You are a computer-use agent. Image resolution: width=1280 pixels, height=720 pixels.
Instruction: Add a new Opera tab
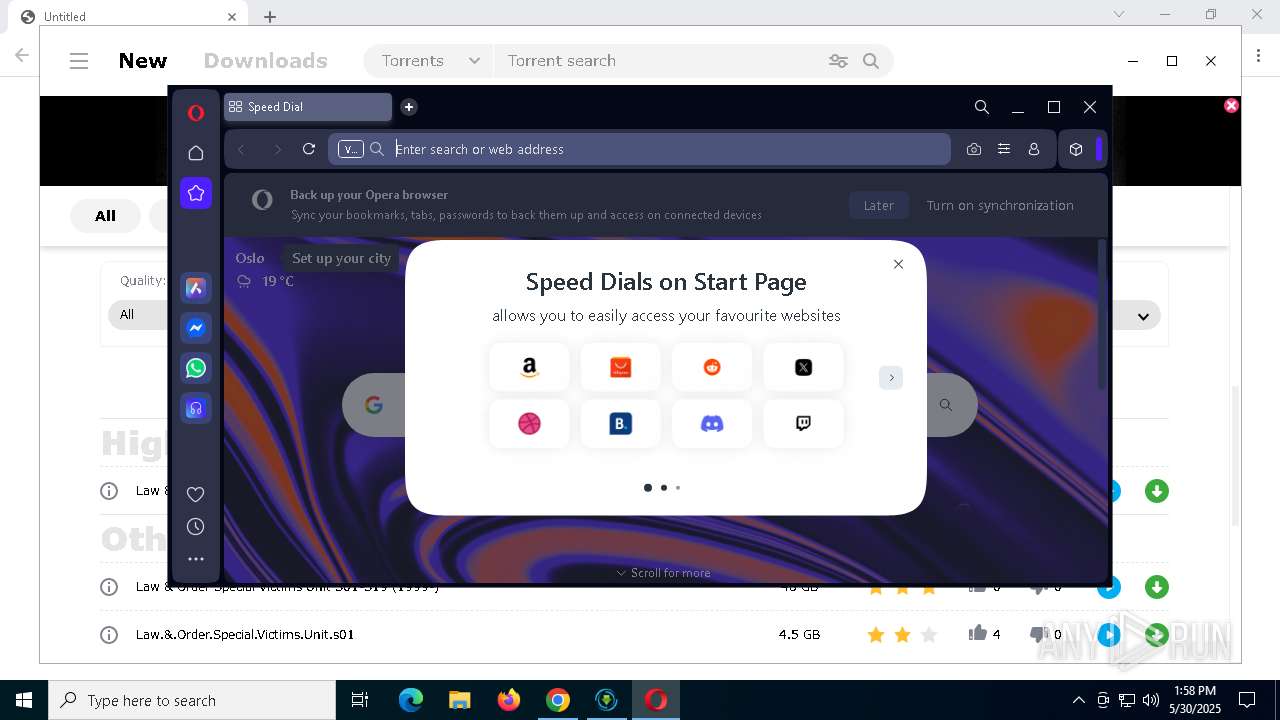409,107
